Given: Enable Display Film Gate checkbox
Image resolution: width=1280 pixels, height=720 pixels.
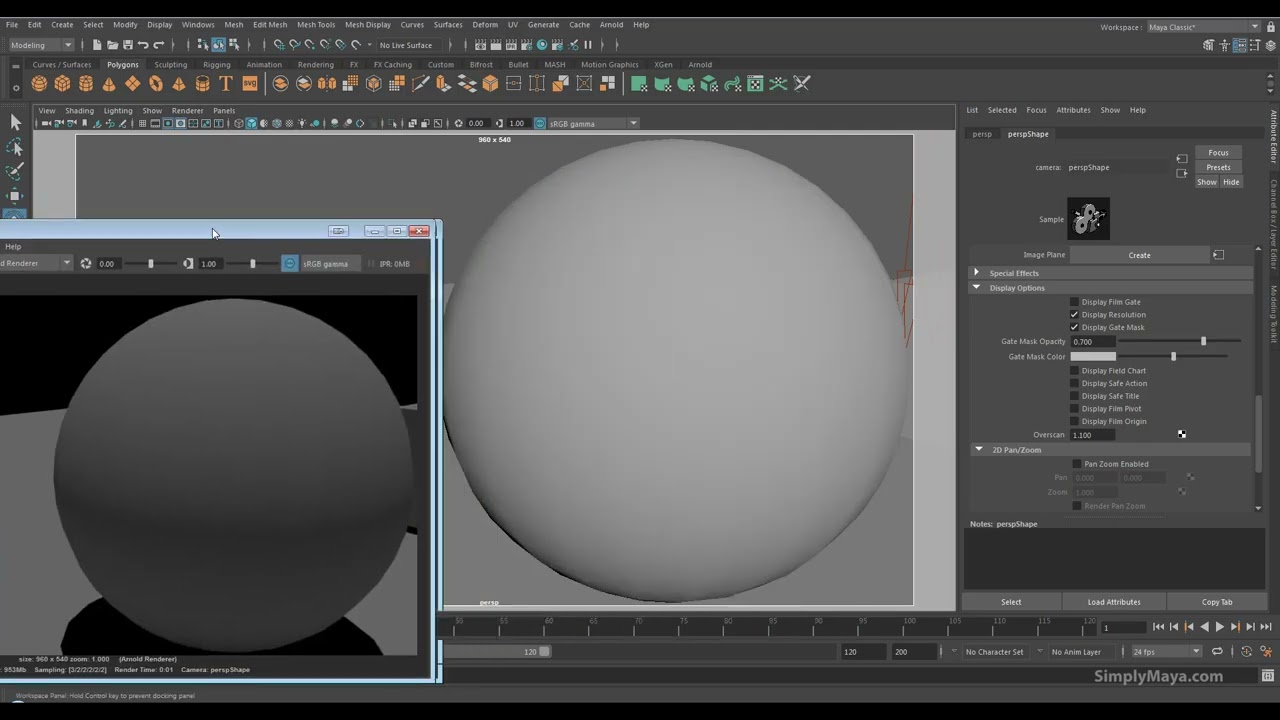Looking at the screenshot, I should pyautogui.click(x=1075, y=302).
